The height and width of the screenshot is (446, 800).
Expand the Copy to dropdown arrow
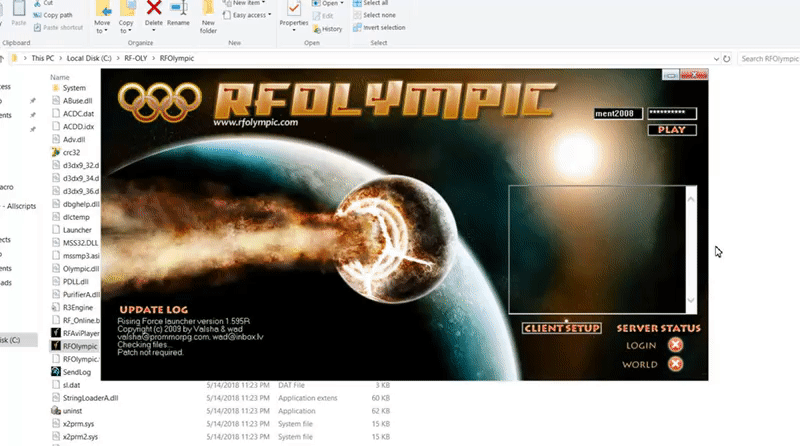pos(129,31)
